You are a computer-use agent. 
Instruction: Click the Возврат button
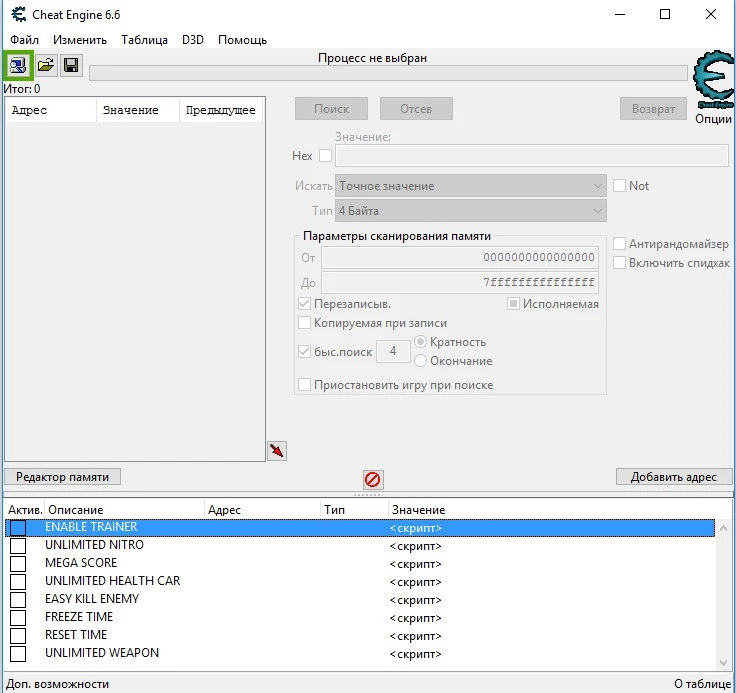653,109
